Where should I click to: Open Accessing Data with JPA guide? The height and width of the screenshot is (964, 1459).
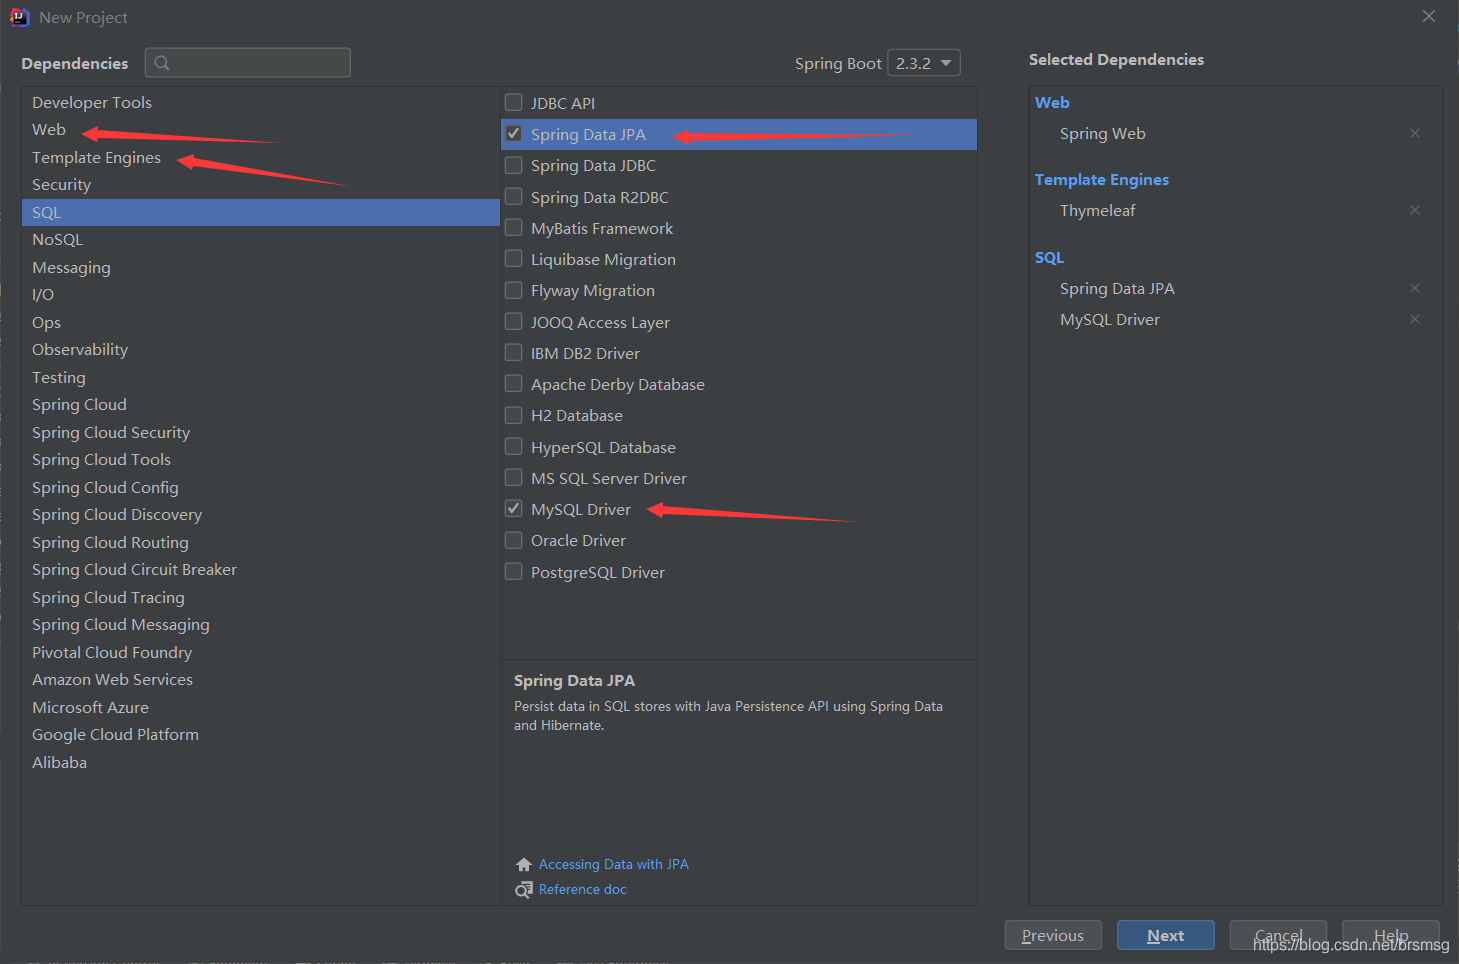613,865
